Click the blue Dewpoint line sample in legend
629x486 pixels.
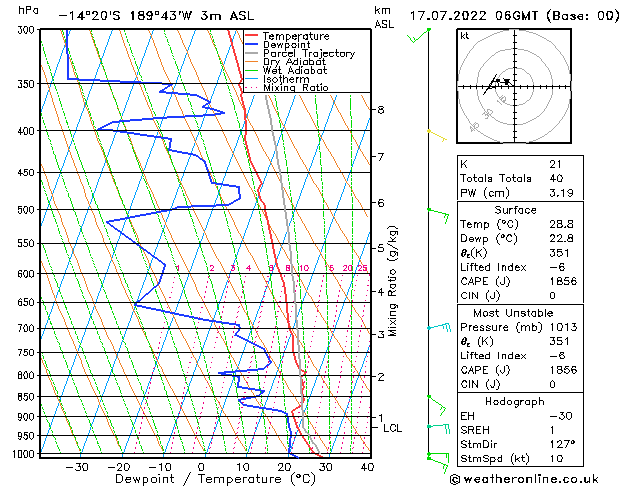[x=252, y=45]
